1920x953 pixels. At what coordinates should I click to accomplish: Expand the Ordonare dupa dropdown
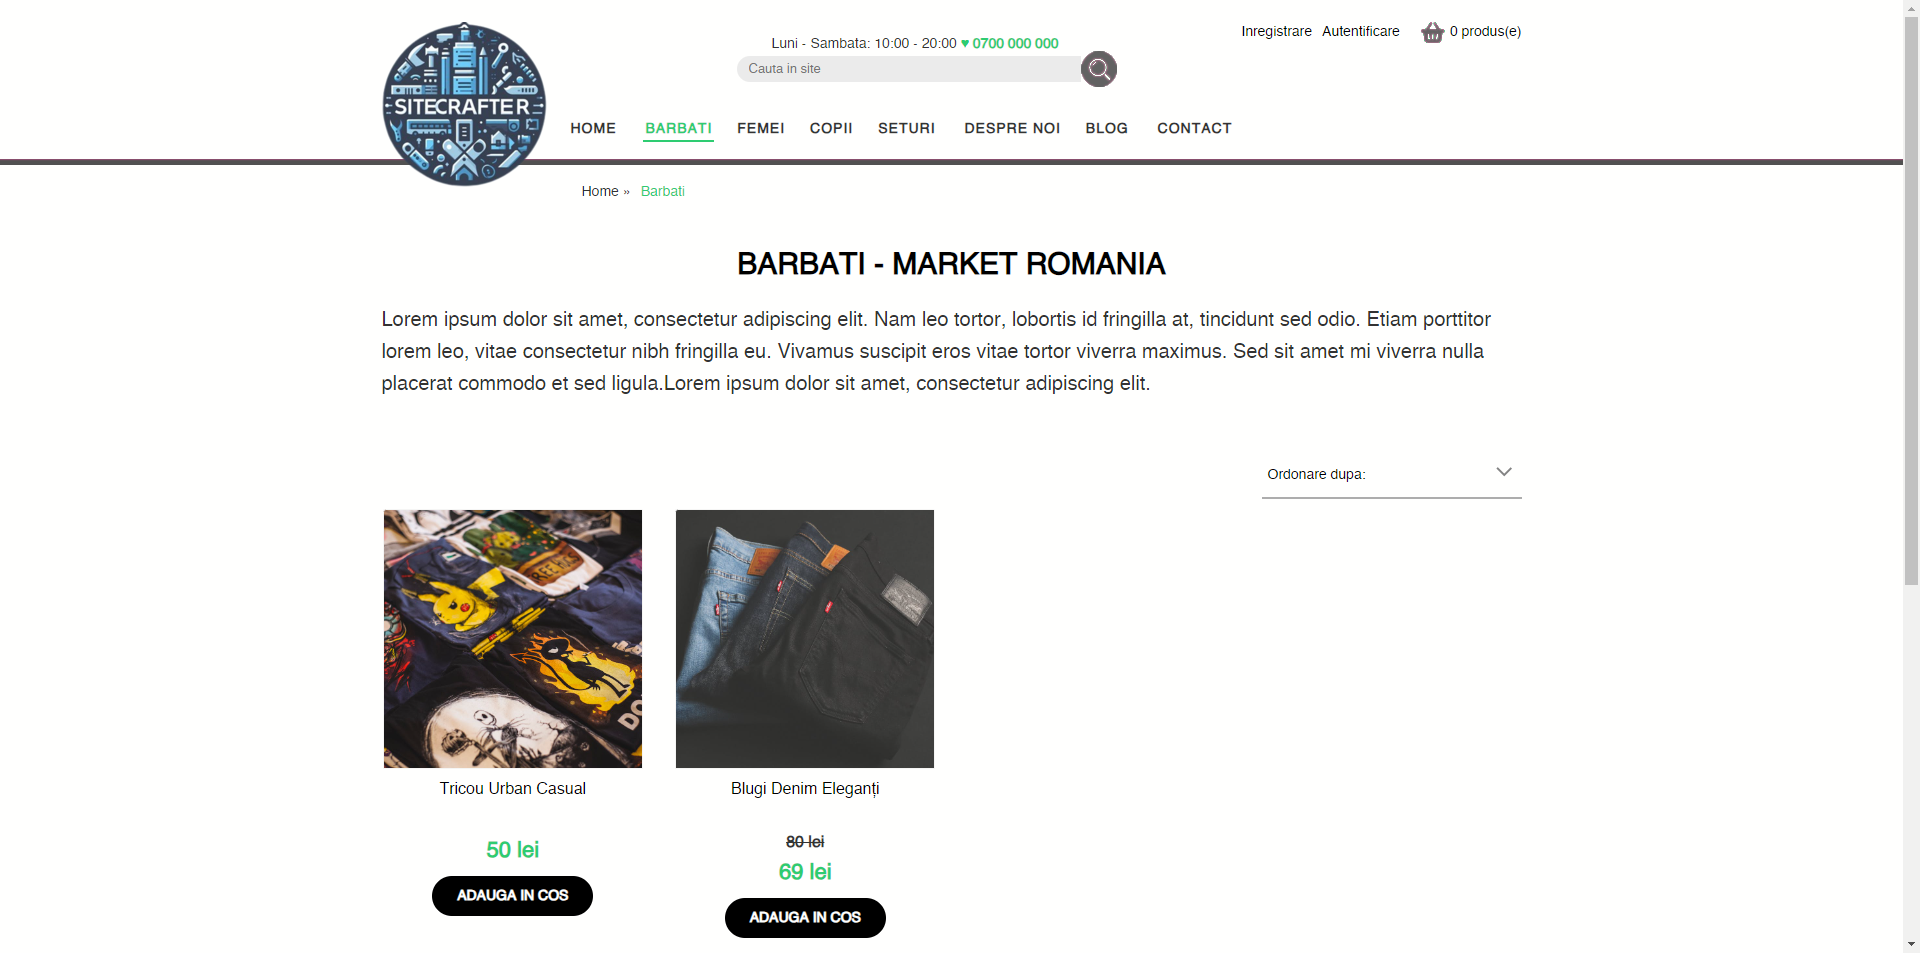1391,474
